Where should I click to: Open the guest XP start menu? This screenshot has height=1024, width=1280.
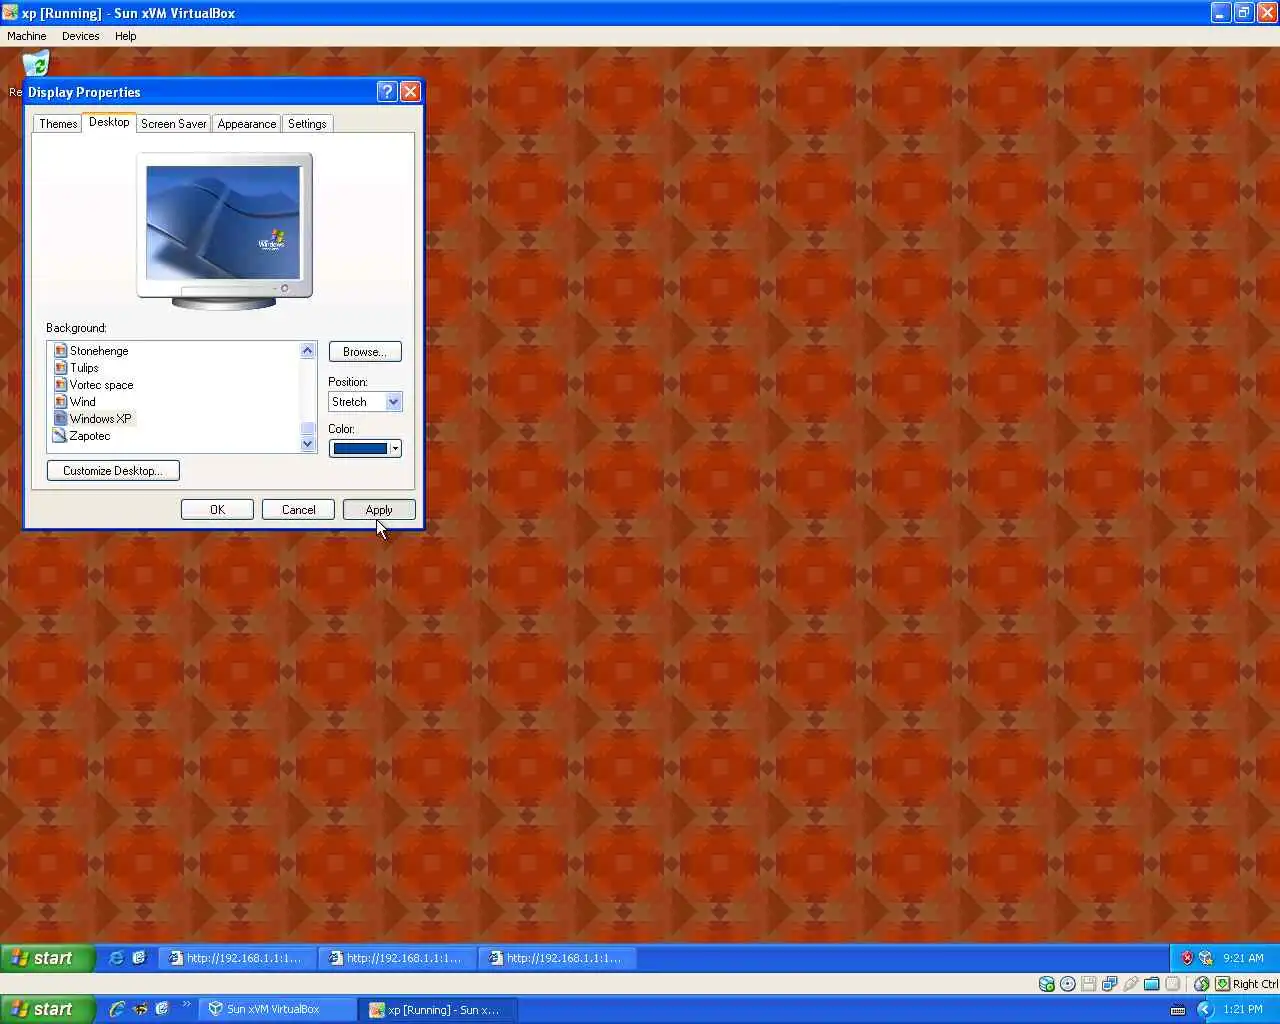[47, 958]
